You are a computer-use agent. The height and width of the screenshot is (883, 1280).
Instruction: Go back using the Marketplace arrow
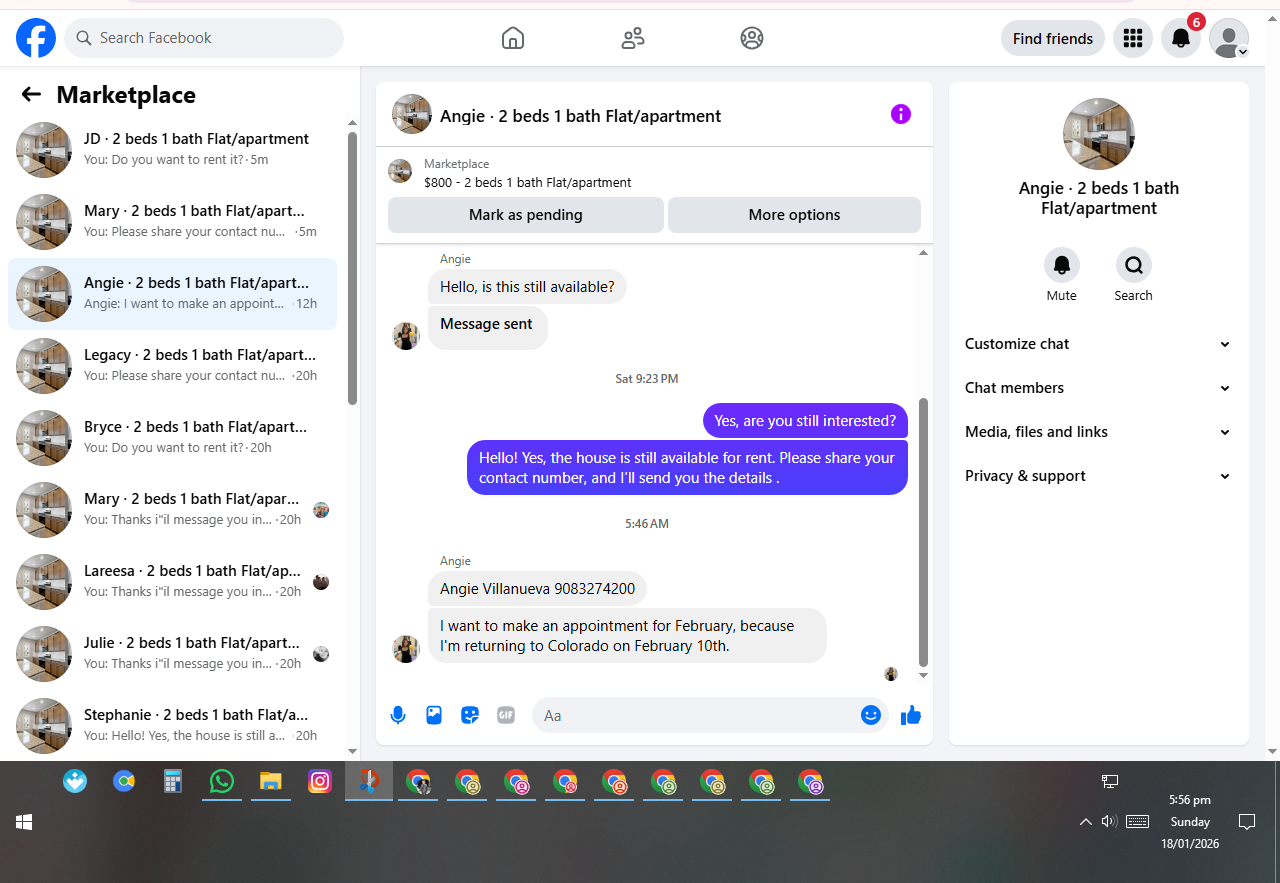coord(31,95)
